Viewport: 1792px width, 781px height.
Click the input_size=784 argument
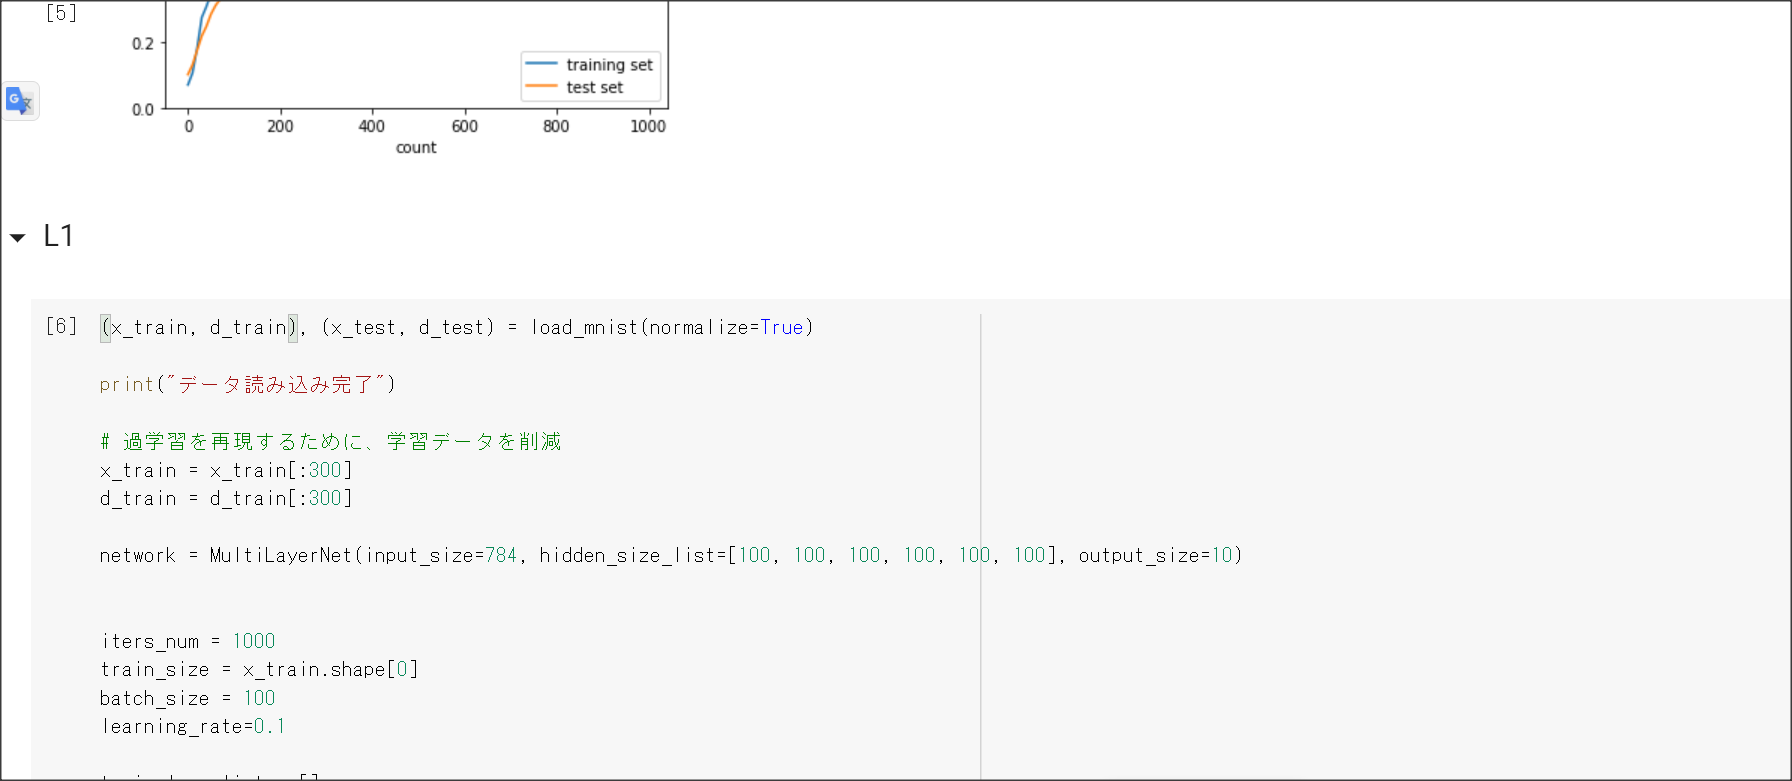point(441,555)
